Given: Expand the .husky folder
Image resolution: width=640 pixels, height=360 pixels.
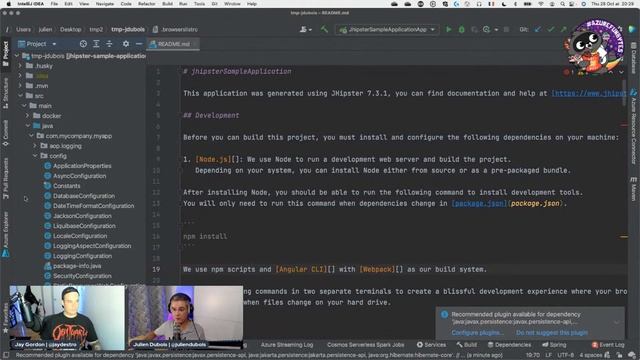Looking at the screenshot, I should [x=20, y=66].
